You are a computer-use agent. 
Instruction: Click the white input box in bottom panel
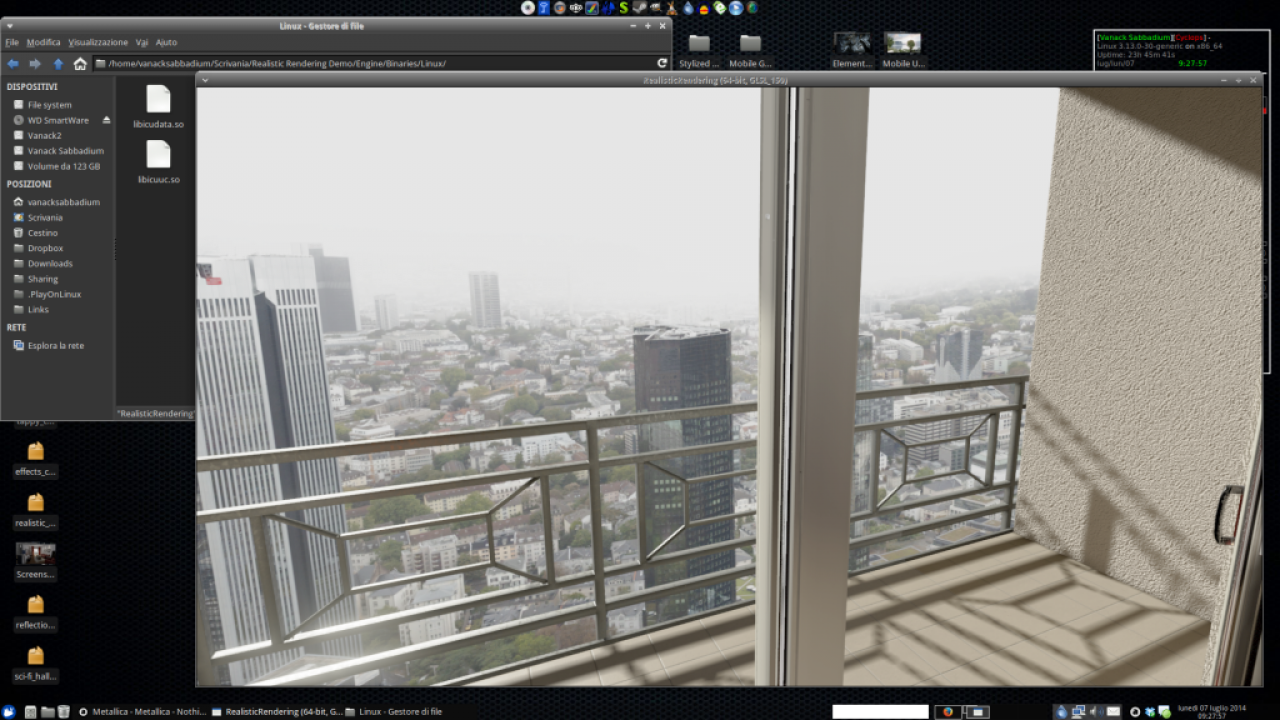point(881,712)
